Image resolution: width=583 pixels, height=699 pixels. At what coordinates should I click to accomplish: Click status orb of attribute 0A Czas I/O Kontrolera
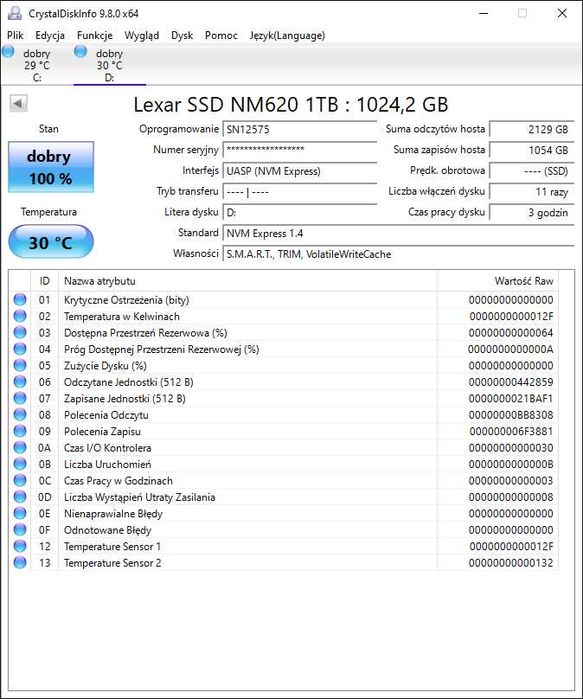click(20, 448)
